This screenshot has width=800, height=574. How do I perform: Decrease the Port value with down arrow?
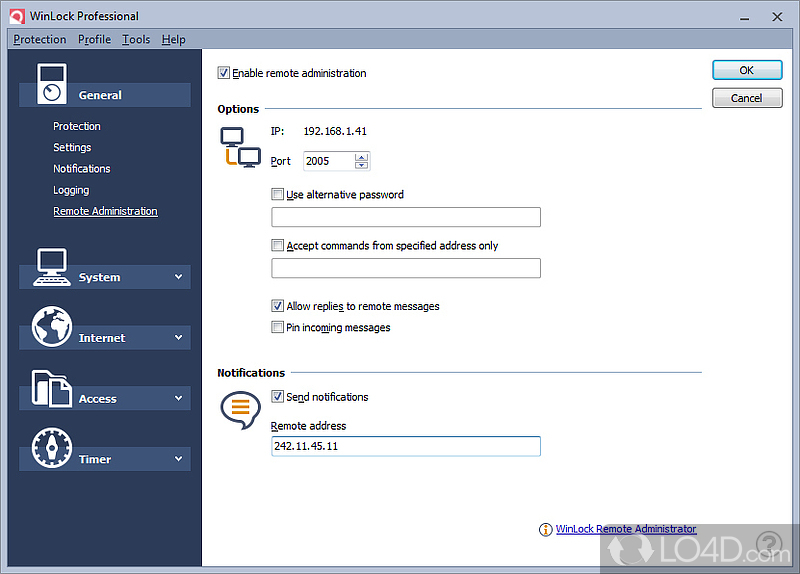(361, 165)
